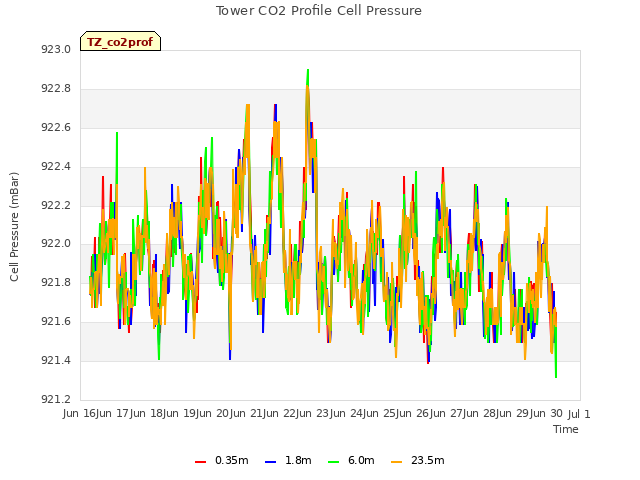Click the 27Jun x-axis tick label
This screenshot has width=640, height=480.
(x=464, y=413)
